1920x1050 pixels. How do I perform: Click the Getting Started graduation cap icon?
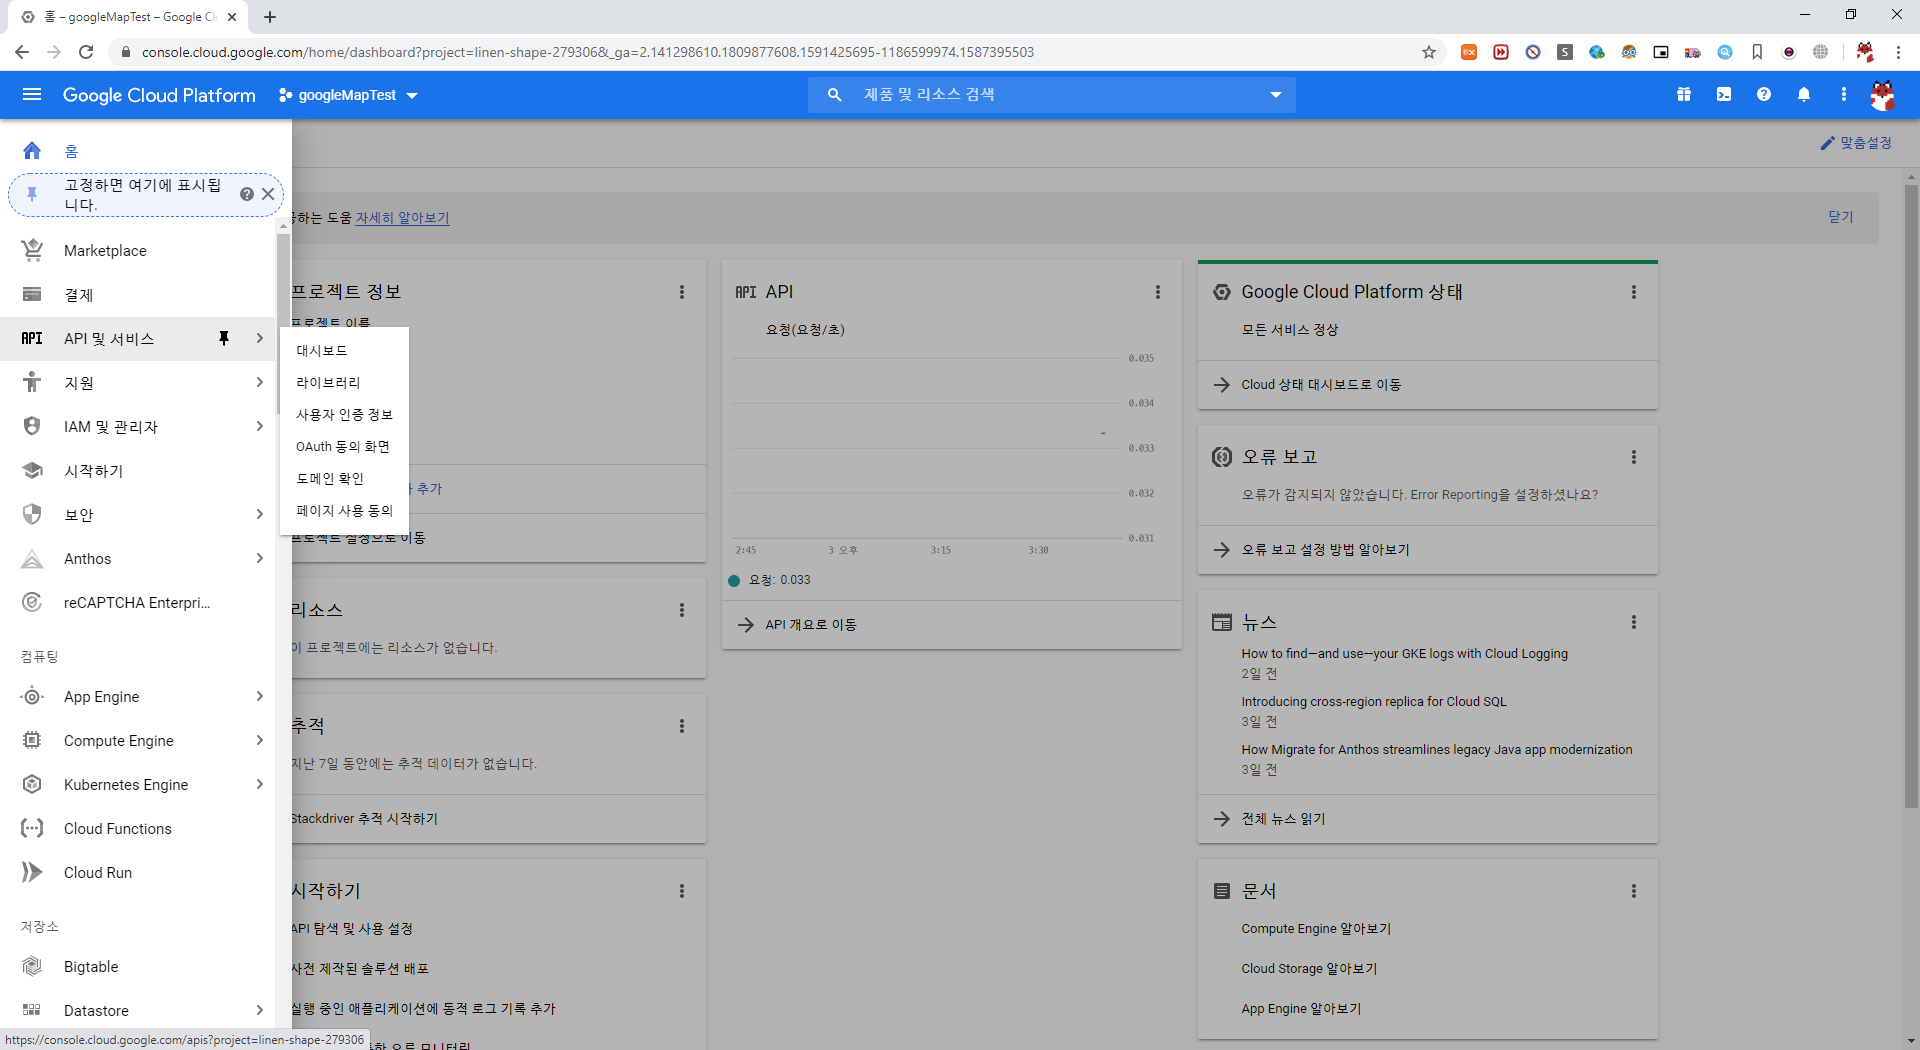coord(32,471)
